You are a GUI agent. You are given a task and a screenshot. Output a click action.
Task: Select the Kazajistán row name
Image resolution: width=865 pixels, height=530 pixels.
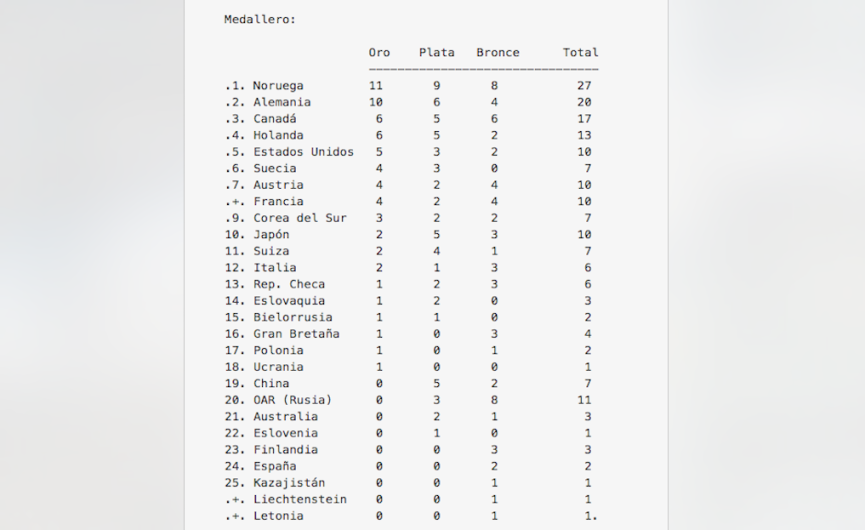[x=289, y=483]
